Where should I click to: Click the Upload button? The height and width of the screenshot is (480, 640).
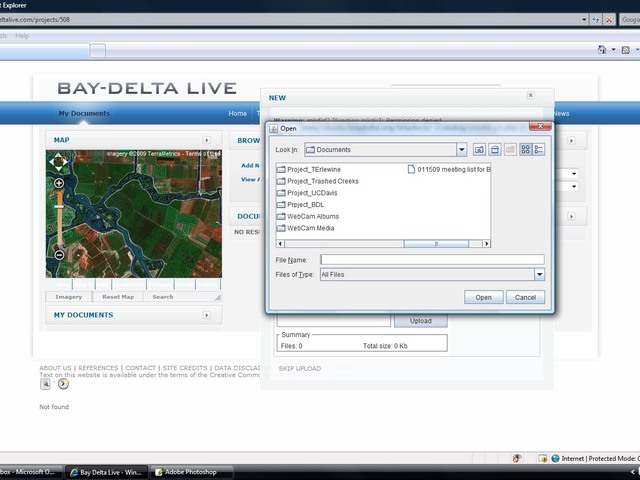pyautogui.click(x=420, y=321)
